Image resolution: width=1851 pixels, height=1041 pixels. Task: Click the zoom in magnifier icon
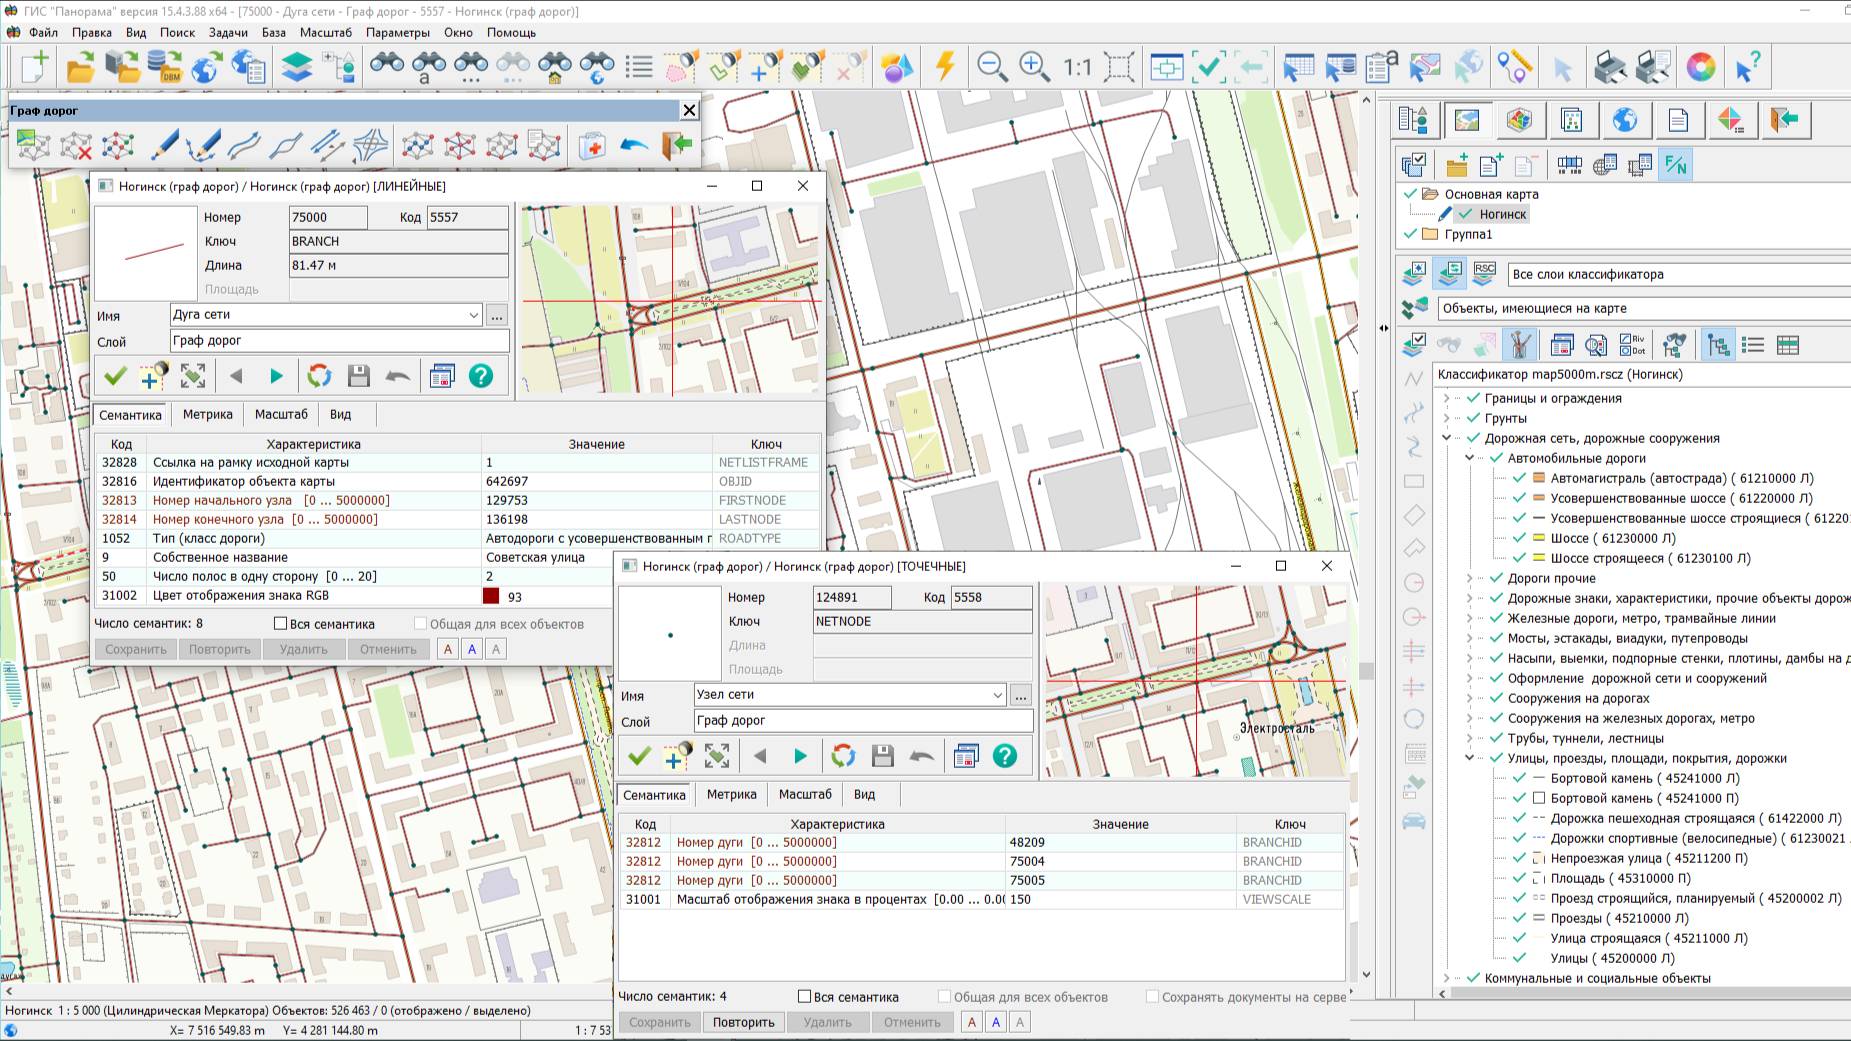click(1034, 67)
